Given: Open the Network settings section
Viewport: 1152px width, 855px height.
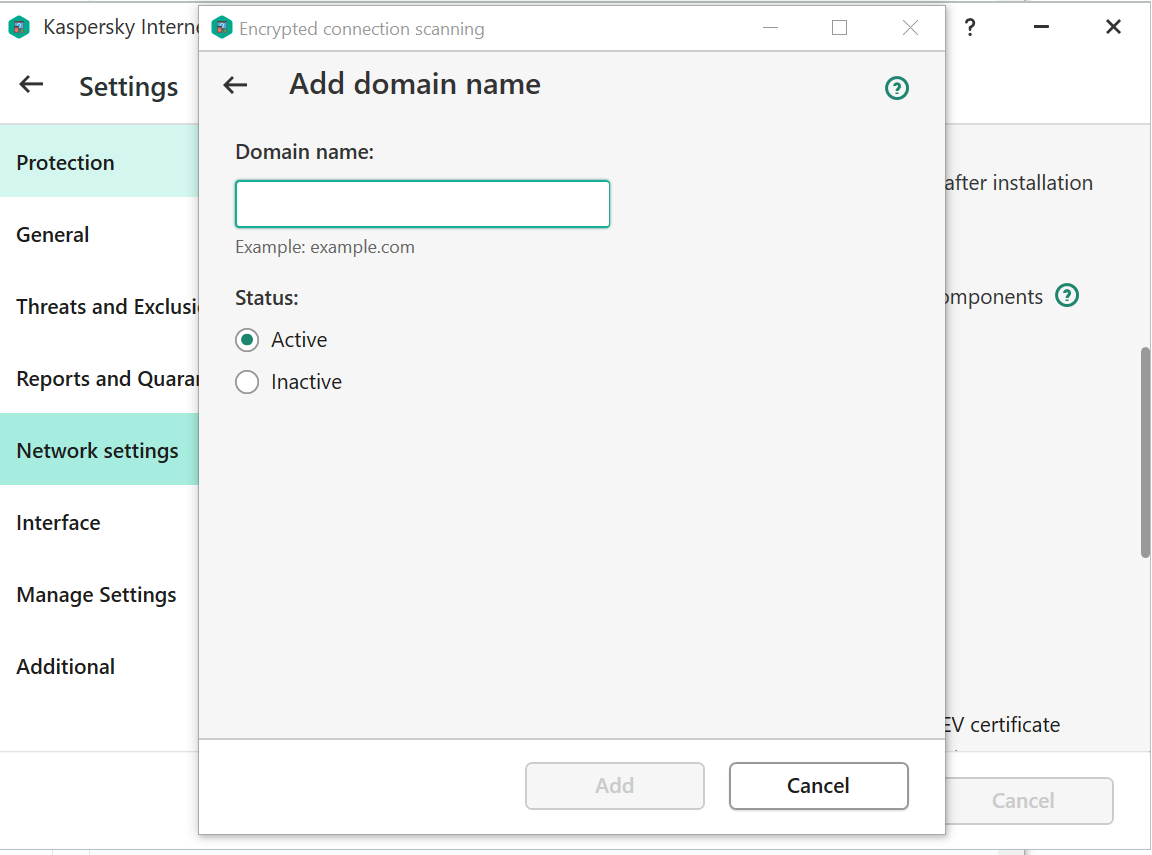Looking at the screenshot, I should (x=97, y=451).
